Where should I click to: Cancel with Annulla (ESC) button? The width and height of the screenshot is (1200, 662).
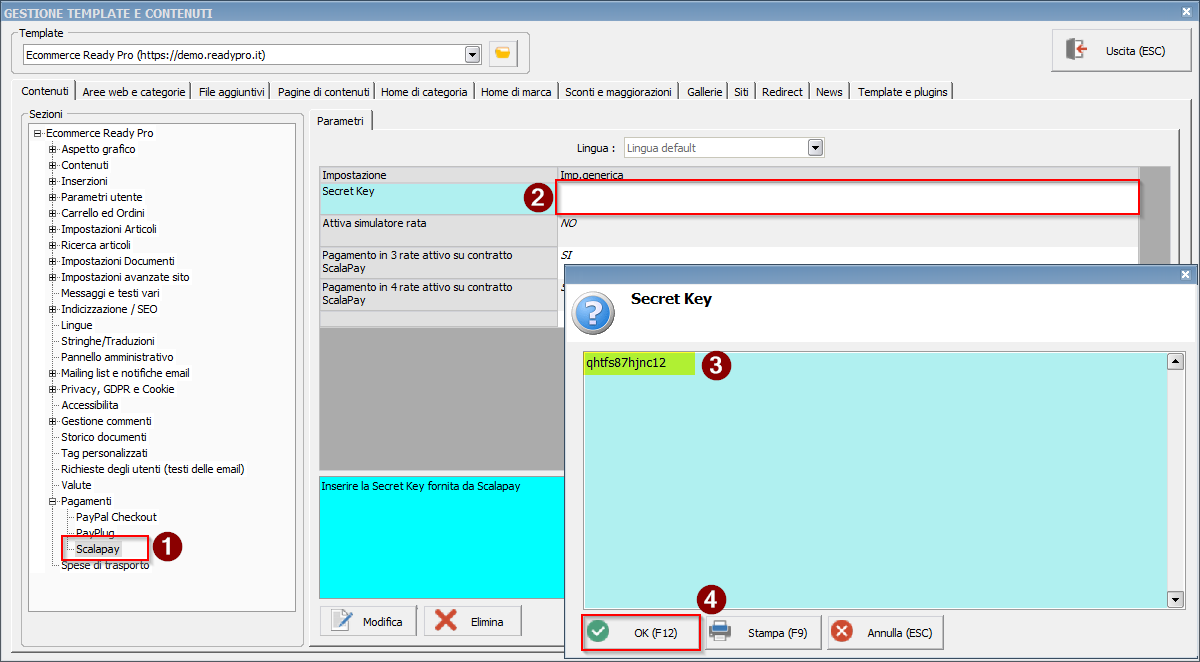[885, 632]
